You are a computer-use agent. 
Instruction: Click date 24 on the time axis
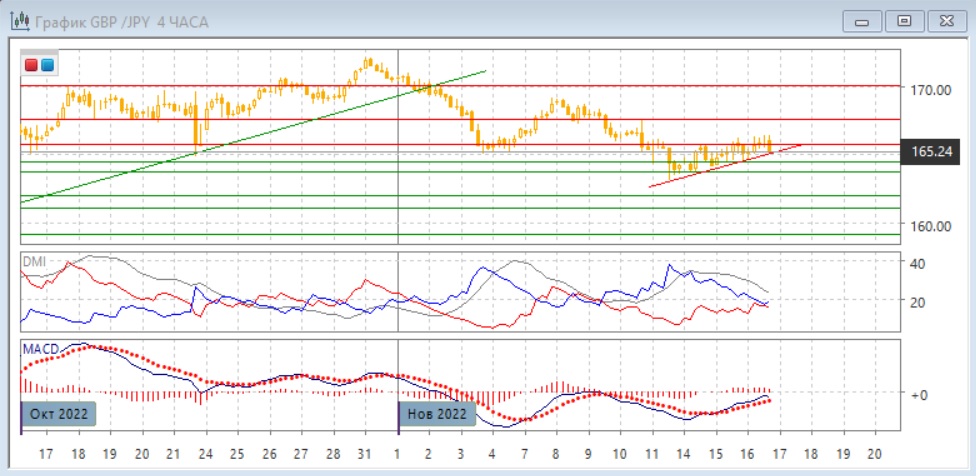205,452
